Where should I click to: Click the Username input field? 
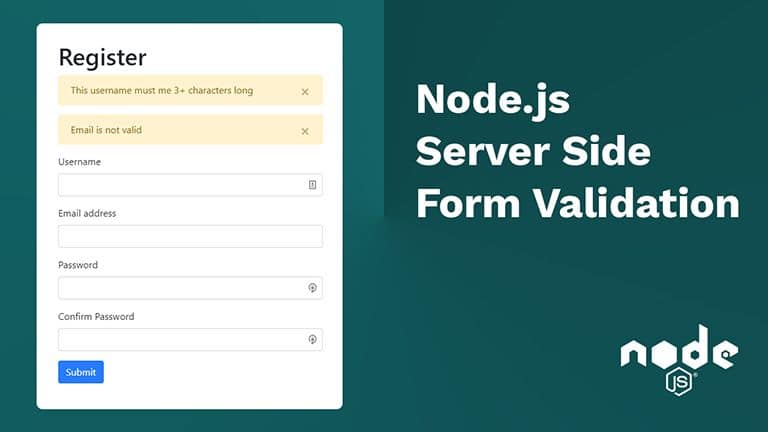tap(190, 185)
